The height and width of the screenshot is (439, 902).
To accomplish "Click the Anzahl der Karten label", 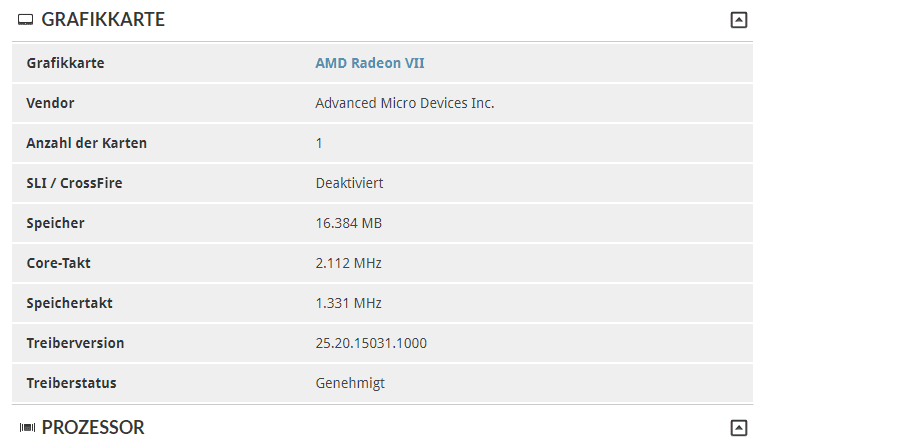I will point(86,143).
